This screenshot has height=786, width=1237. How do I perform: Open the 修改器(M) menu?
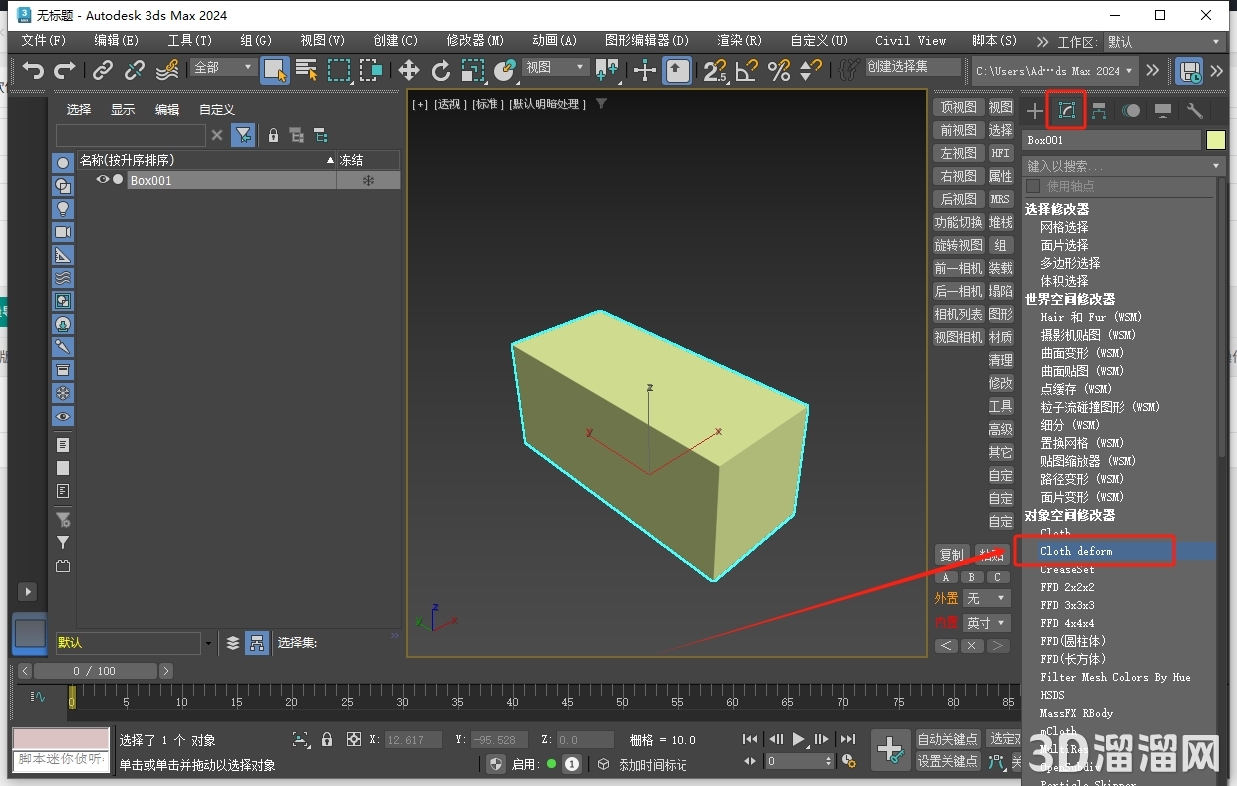click(x=476, y=41)
